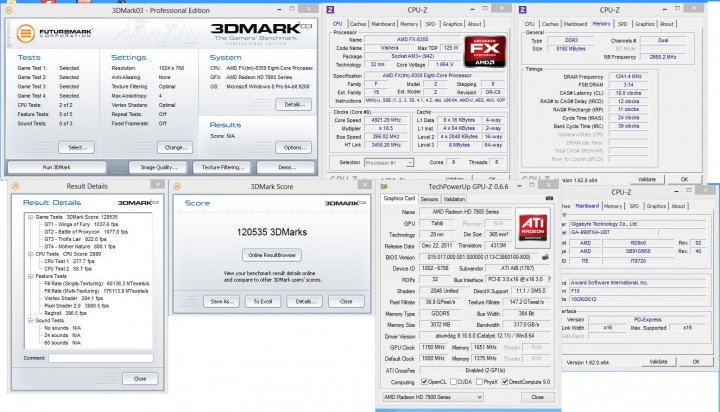Click the Image Quality... button
720x412 pixels.
[x=158, y=167]
